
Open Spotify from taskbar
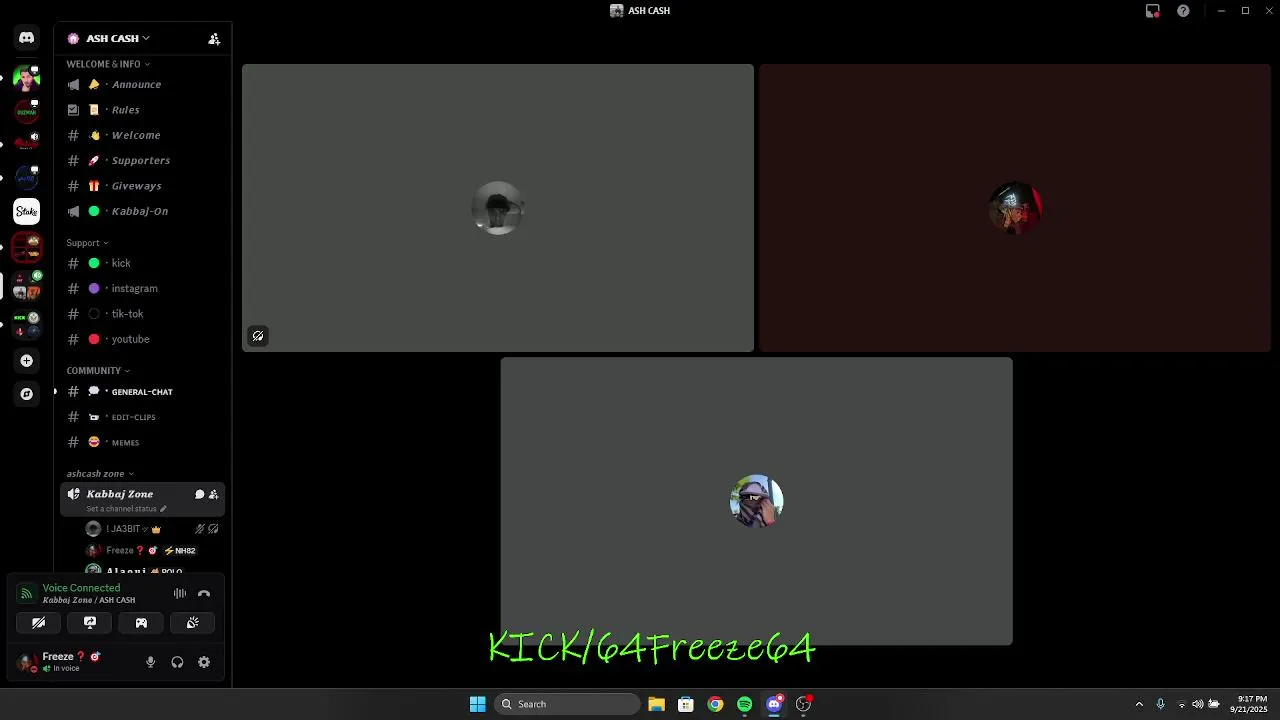click(x=745, y=704)
